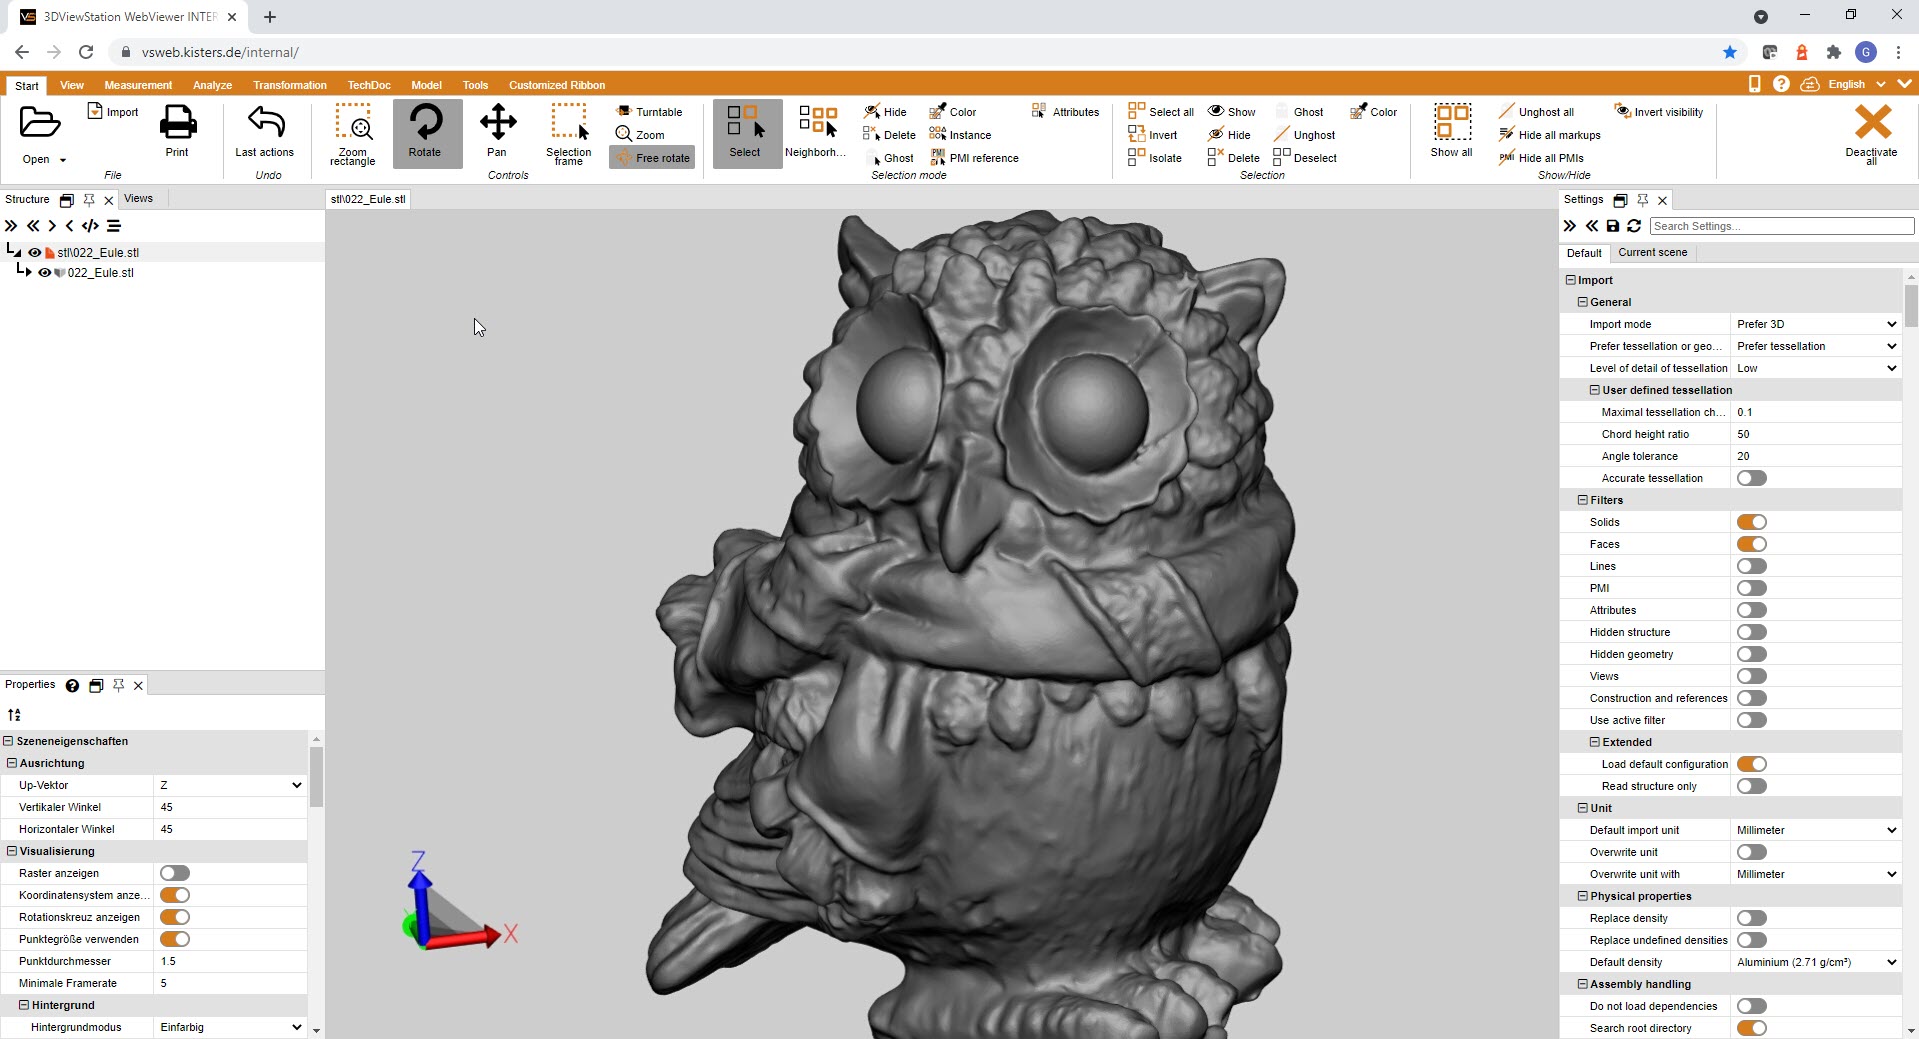Screen dimensions: 1919x1039
Task: Enable Turntable rotation mode
Action: click(x=650, y=112)
